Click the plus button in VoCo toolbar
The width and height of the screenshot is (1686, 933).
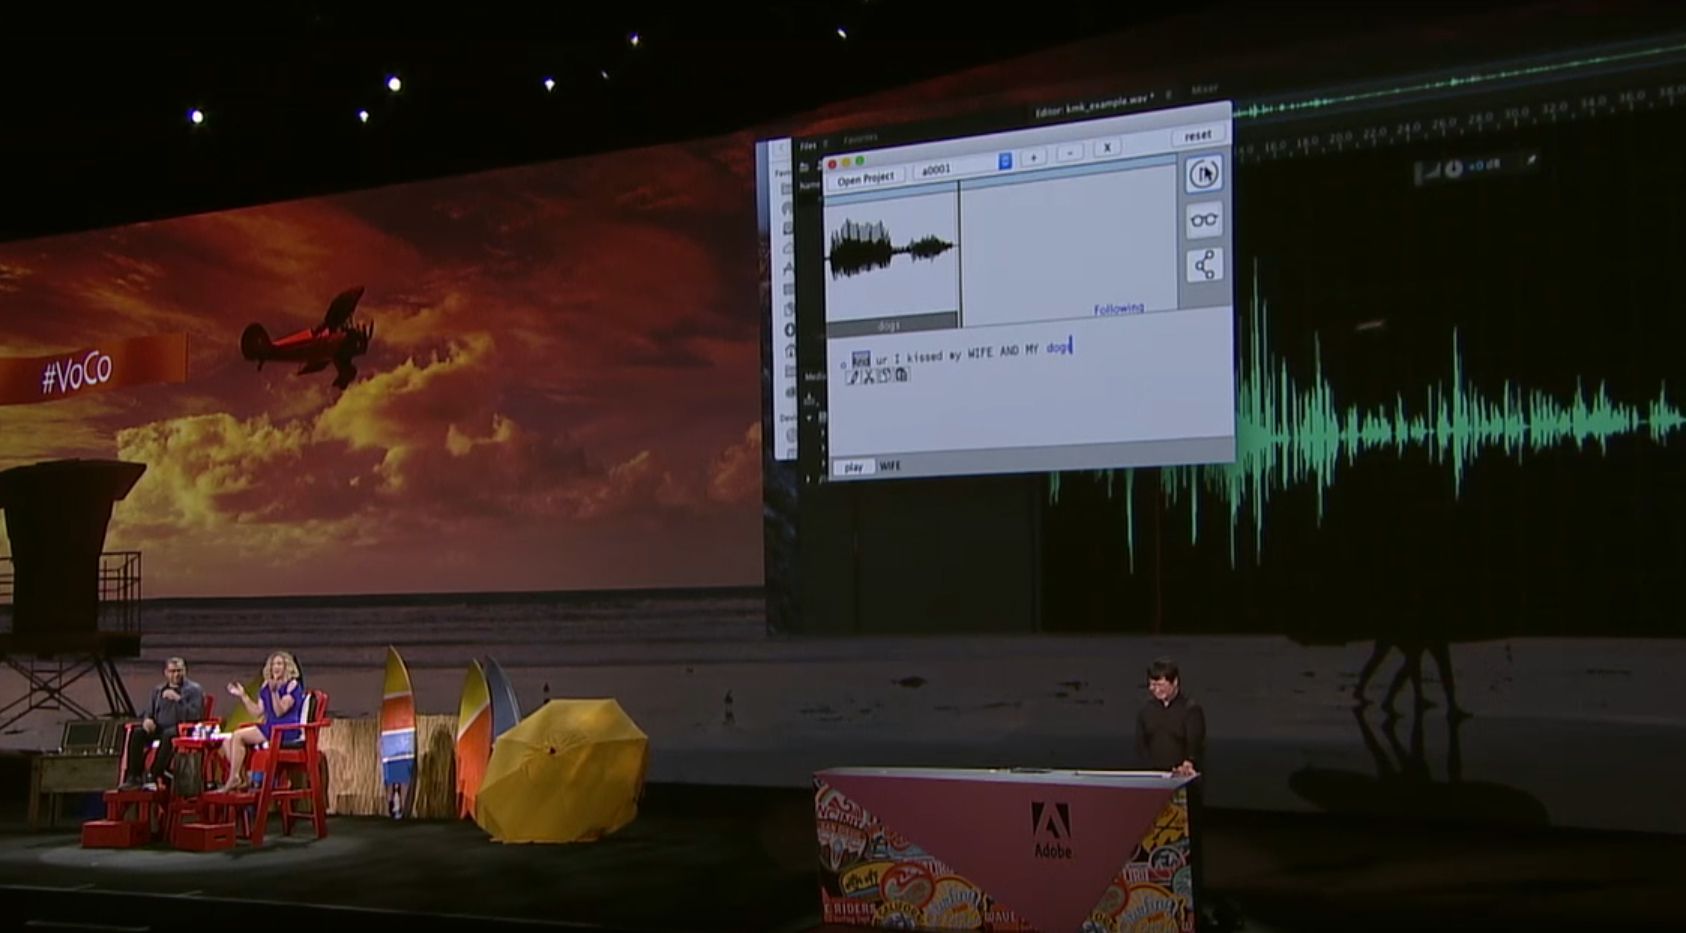[1034, 156]
